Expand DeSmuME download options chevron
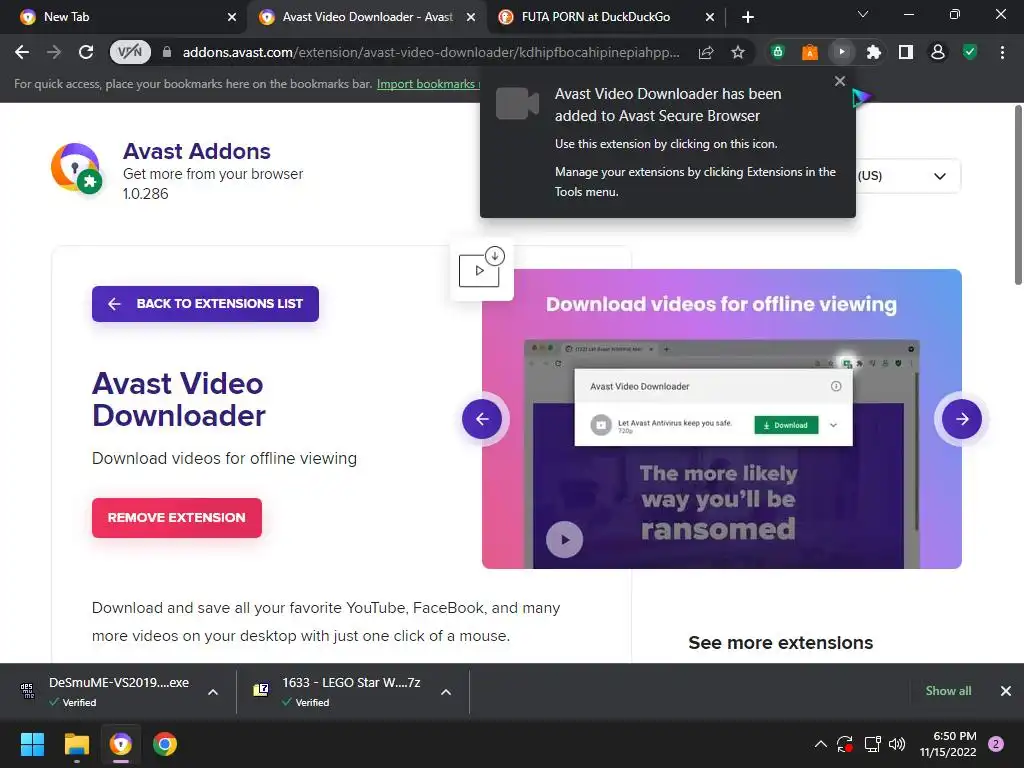 [213, 692]
